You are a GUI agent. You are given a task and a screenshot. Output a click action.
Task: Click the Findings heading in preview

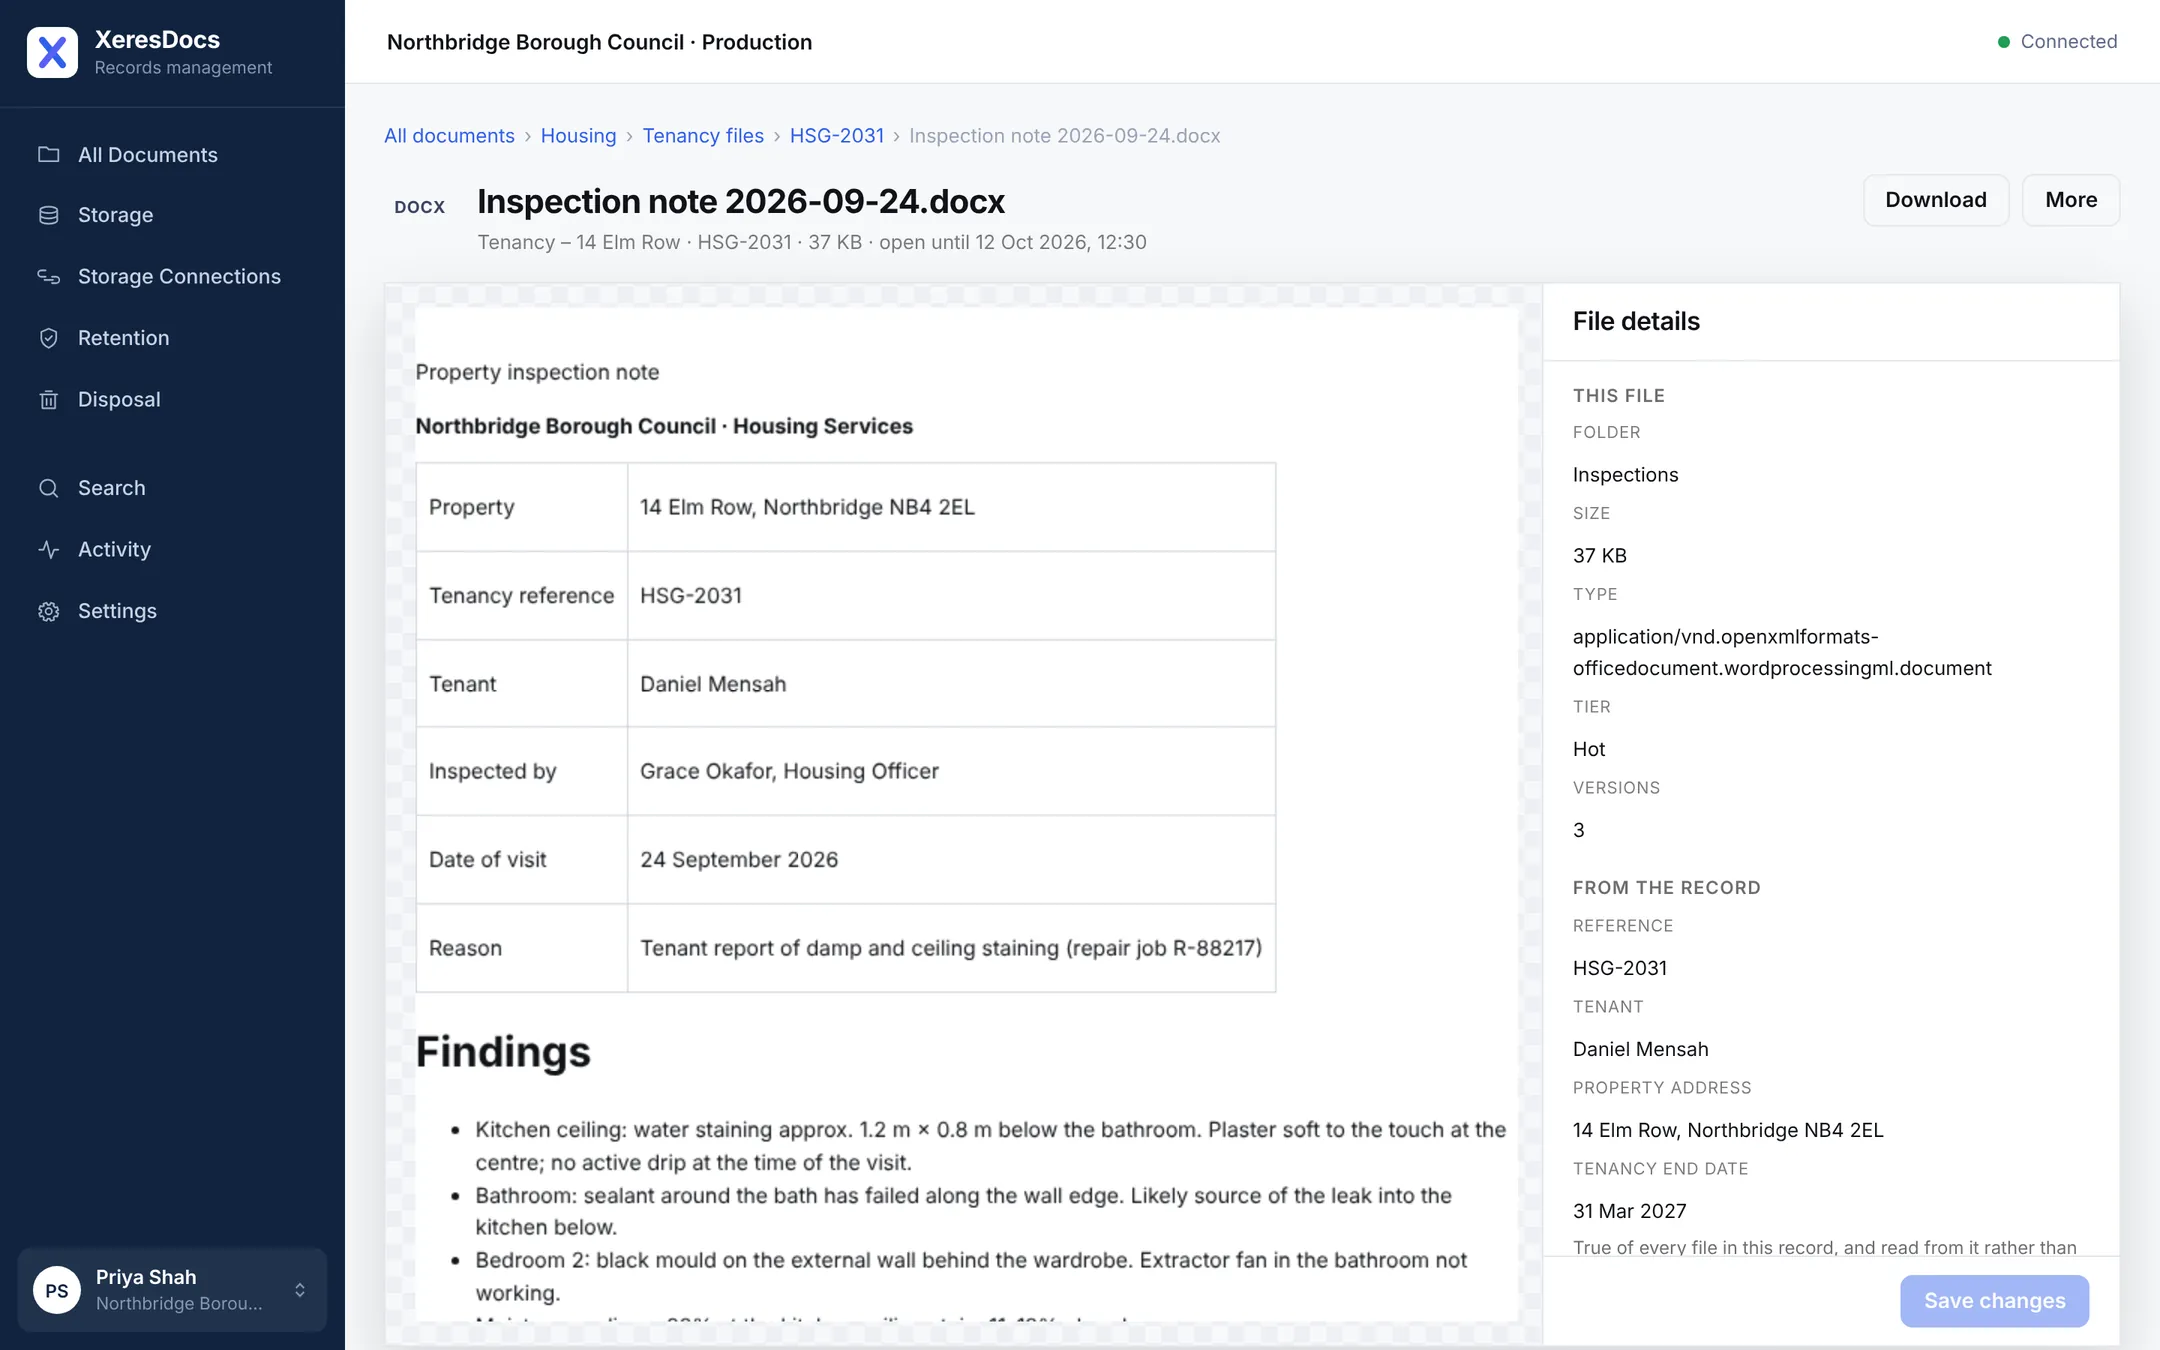pyautogui.click(x=503, y=1052)
